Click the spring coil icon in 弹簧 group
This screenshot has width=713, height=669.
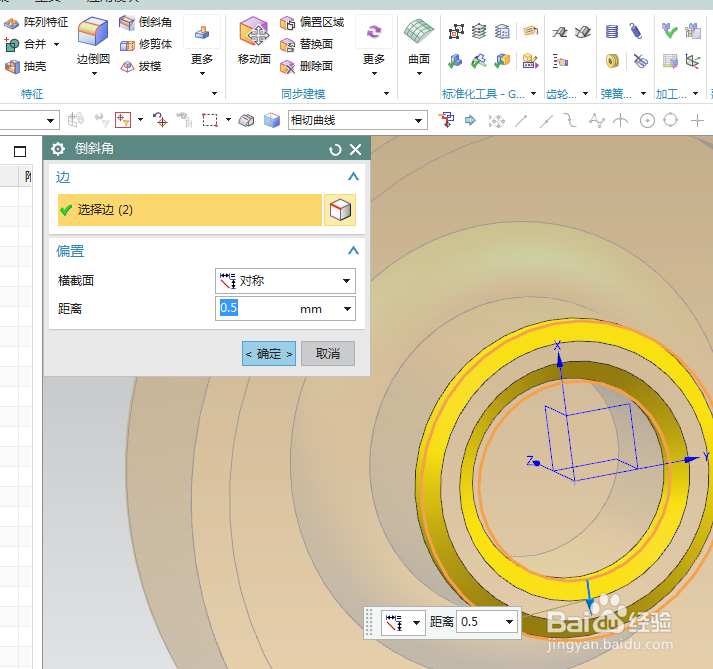[x=612, y=31]
